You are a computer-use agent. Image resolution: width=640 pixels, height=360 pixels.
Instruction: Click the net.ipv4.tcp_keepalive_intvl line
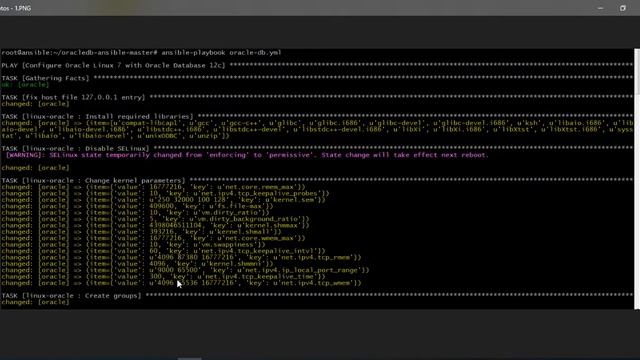pos(163,251)
